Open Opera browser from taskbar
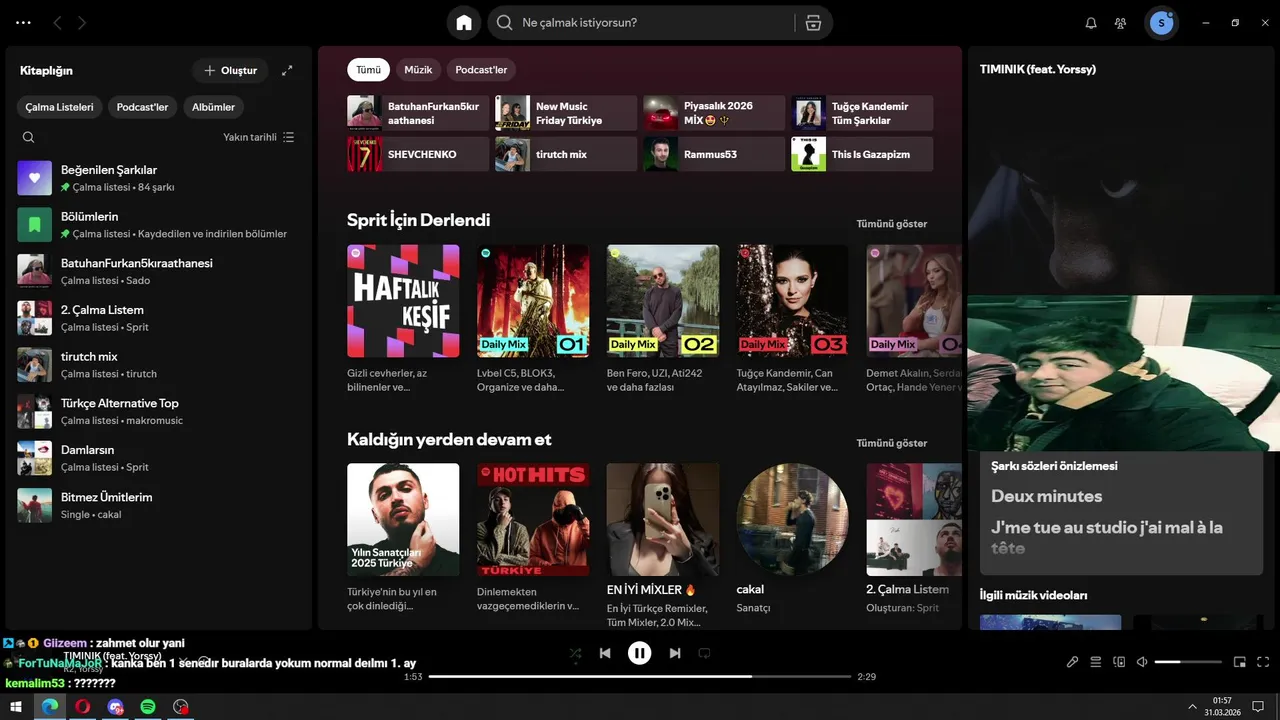Image resolution: width=1280 pixels, height=720 pixels. (82, 706)
